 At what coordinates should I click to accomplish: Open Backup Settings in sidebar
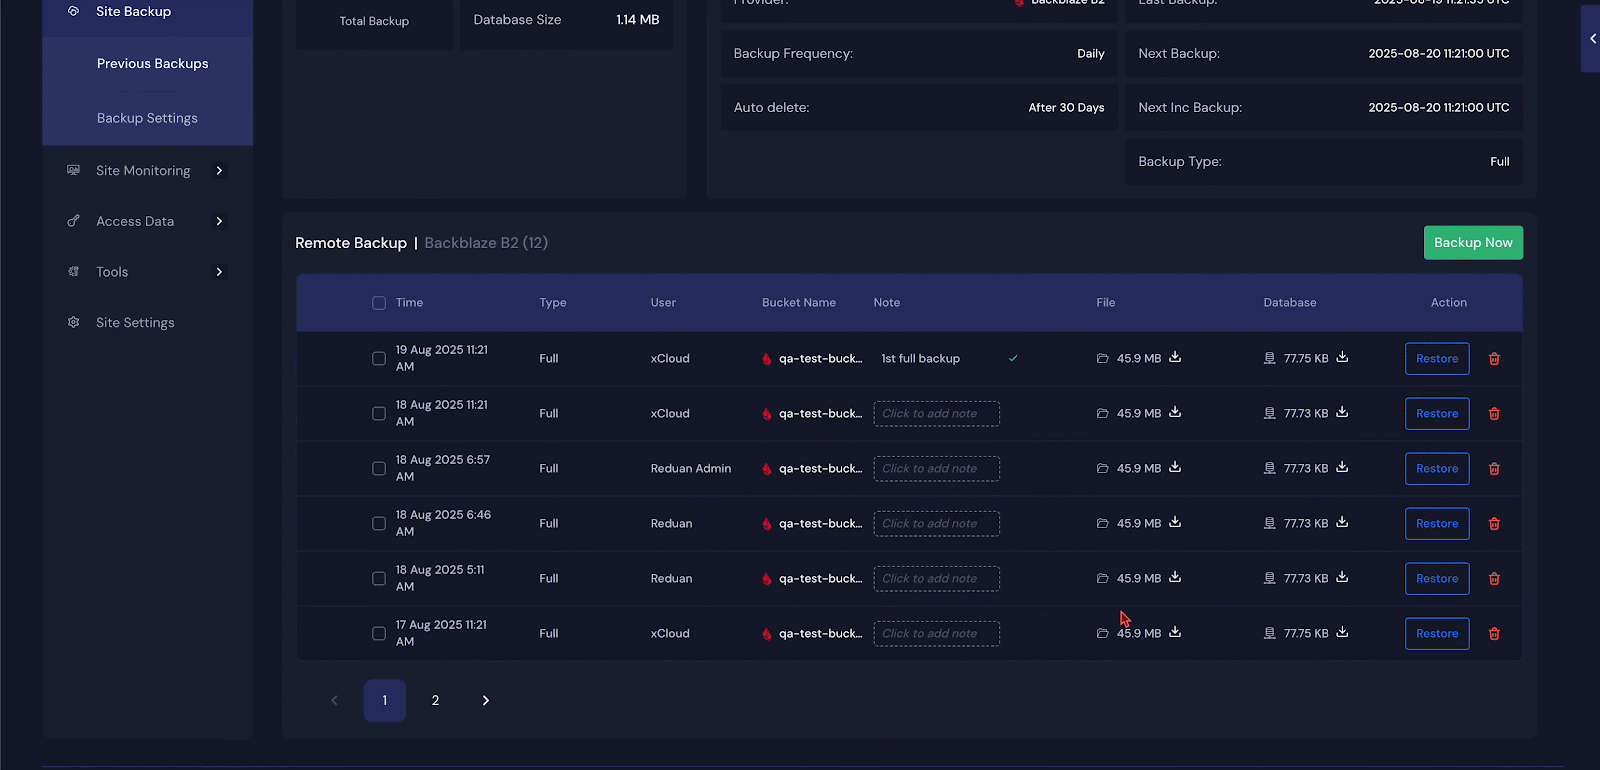[x=147, y=118]
